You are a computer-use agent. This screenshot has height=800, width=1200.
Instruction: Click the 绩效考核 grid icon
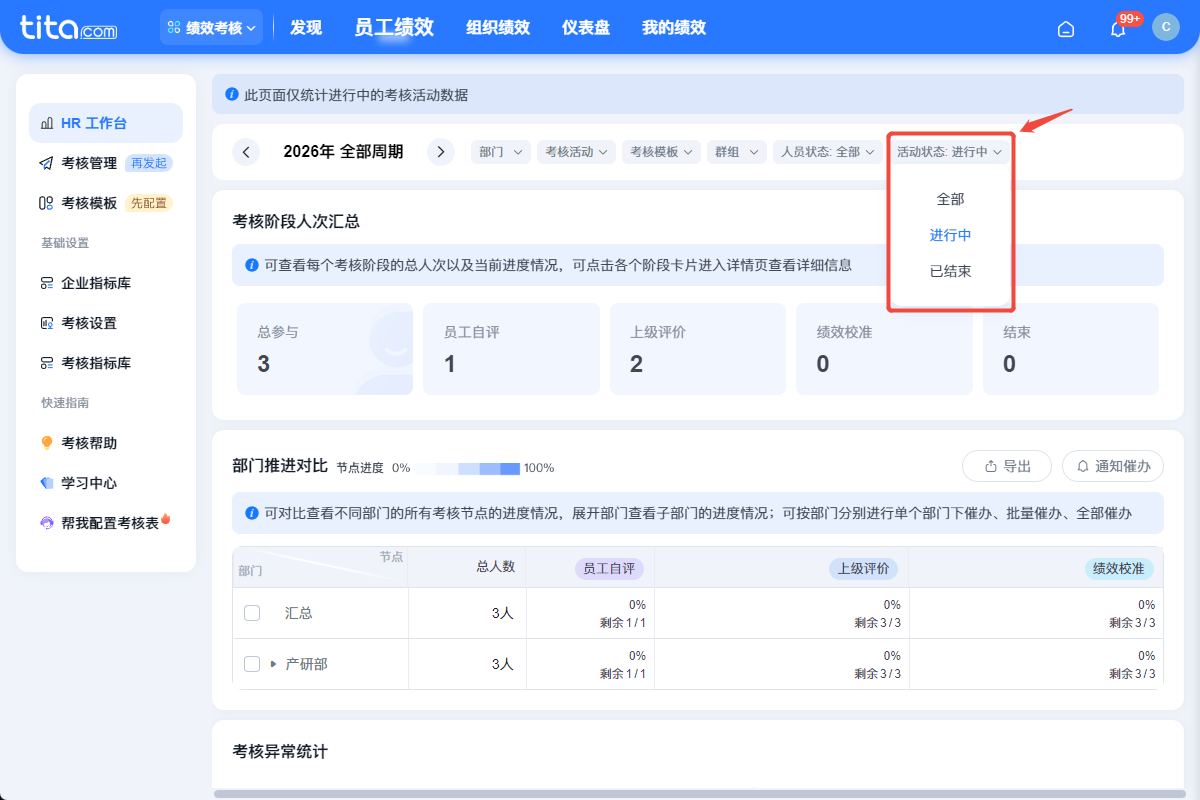click(174, 28)
